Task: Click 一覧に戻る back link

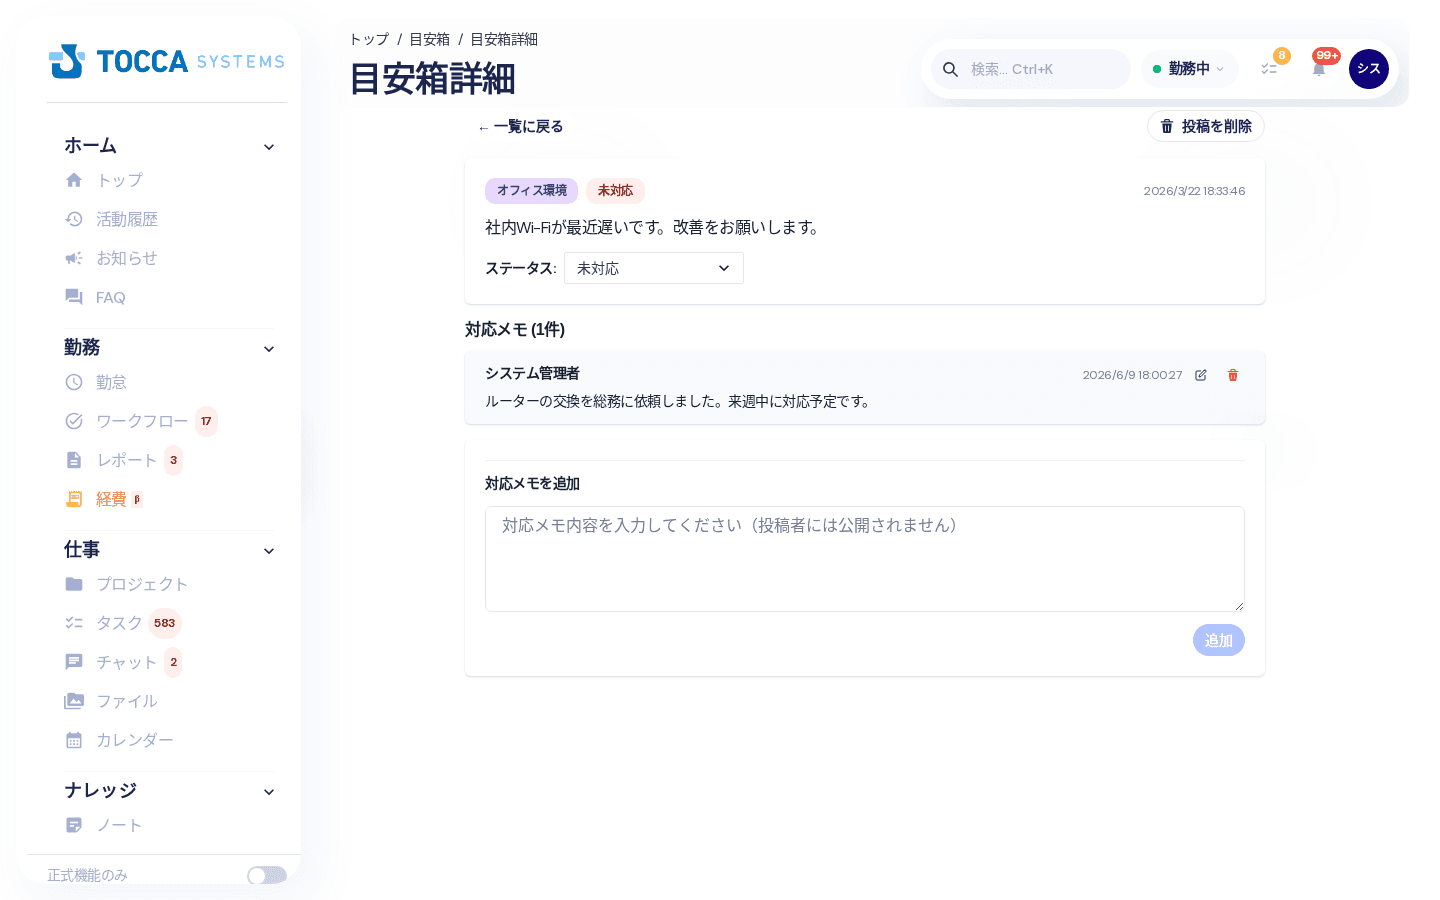Action: click(x=520, y=126)
